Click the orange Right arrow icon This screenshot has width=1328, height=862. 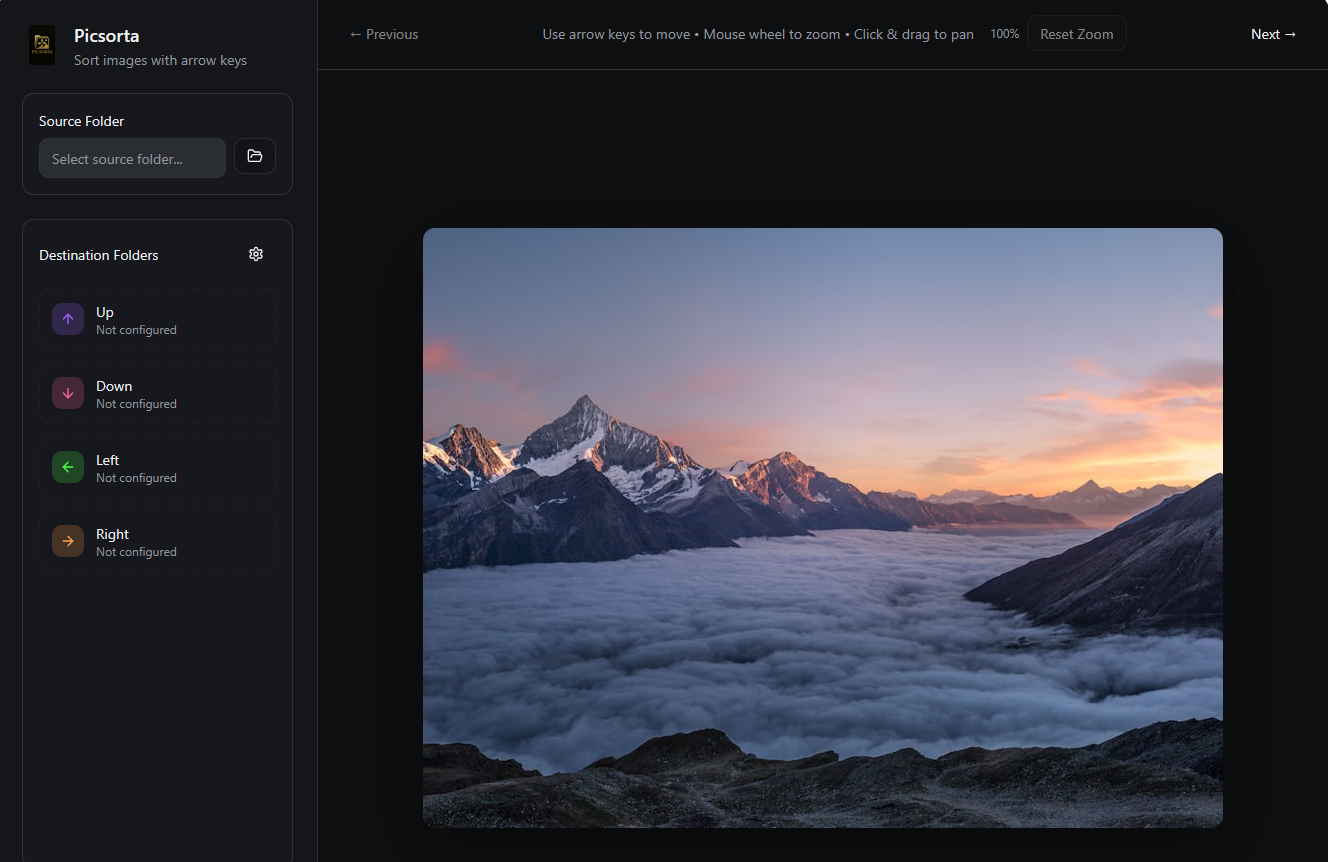tap(67, 540)
